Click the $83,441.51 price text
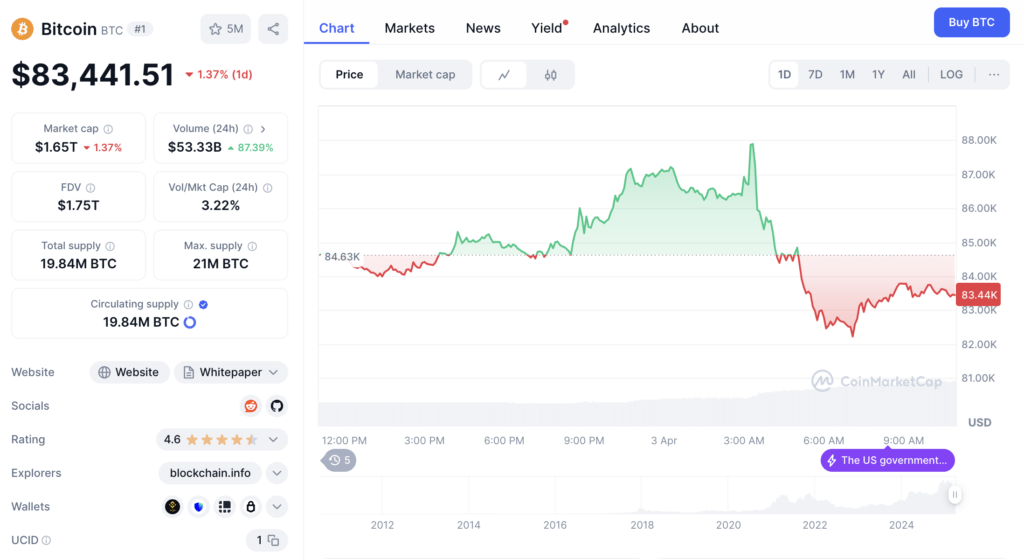 pos(93,74)
